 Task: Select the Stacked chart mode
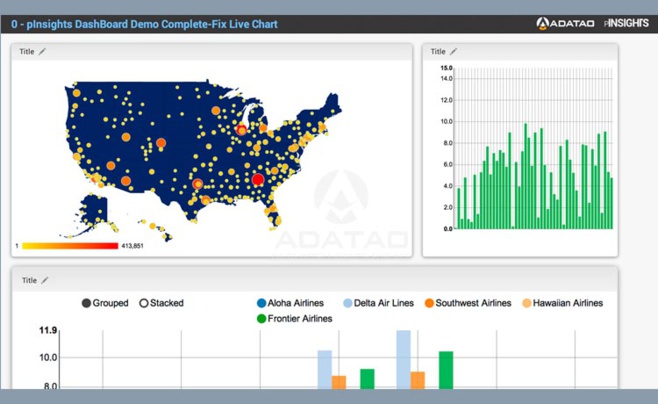click(144, 303)
